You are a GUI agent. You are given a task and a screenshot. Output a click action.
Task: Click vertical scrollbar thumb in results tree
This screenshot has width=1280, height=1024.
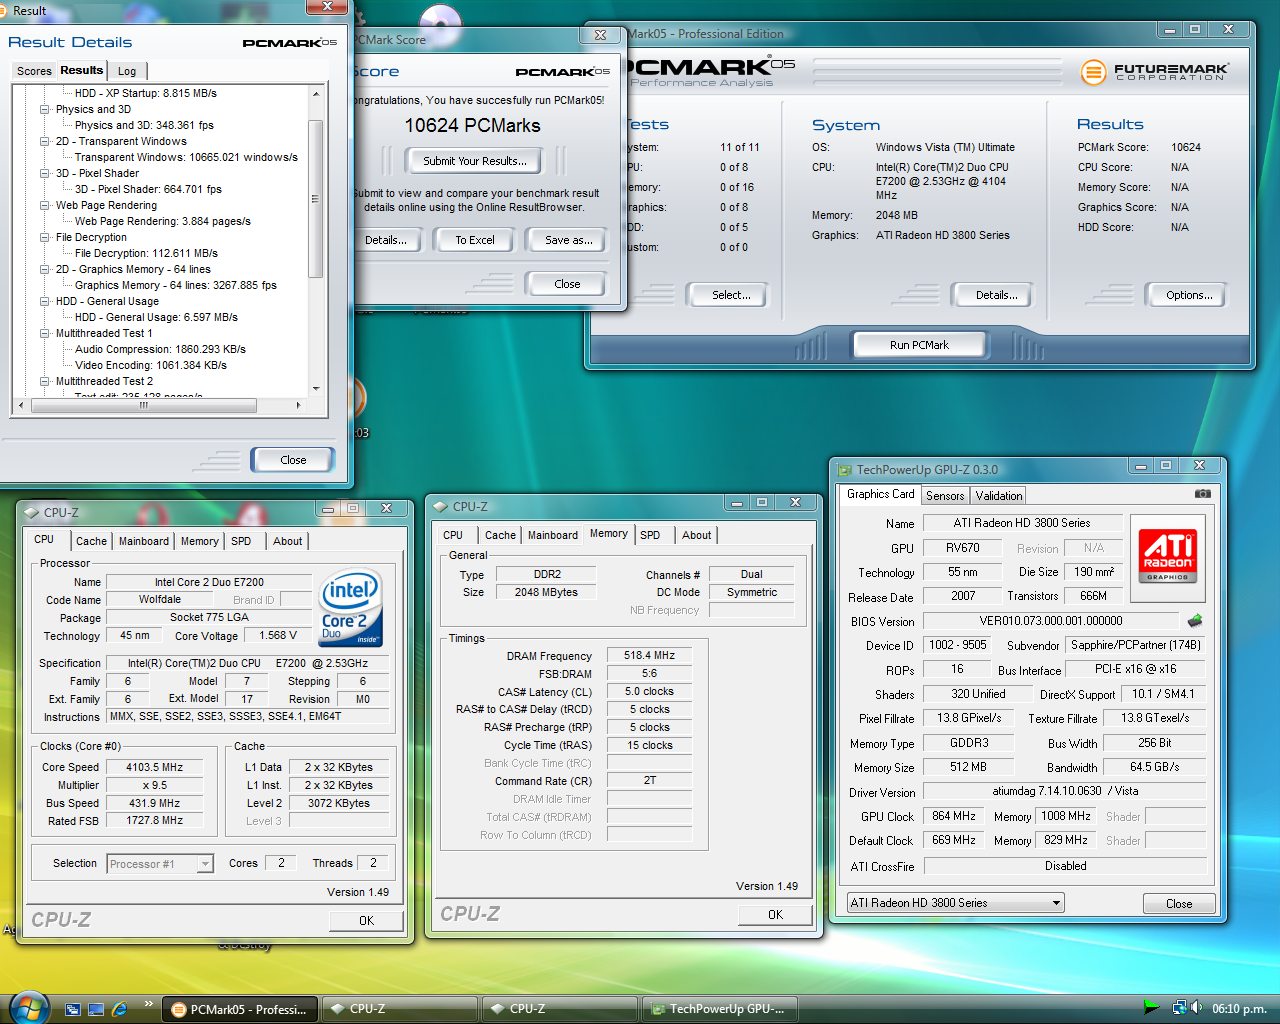316,198
